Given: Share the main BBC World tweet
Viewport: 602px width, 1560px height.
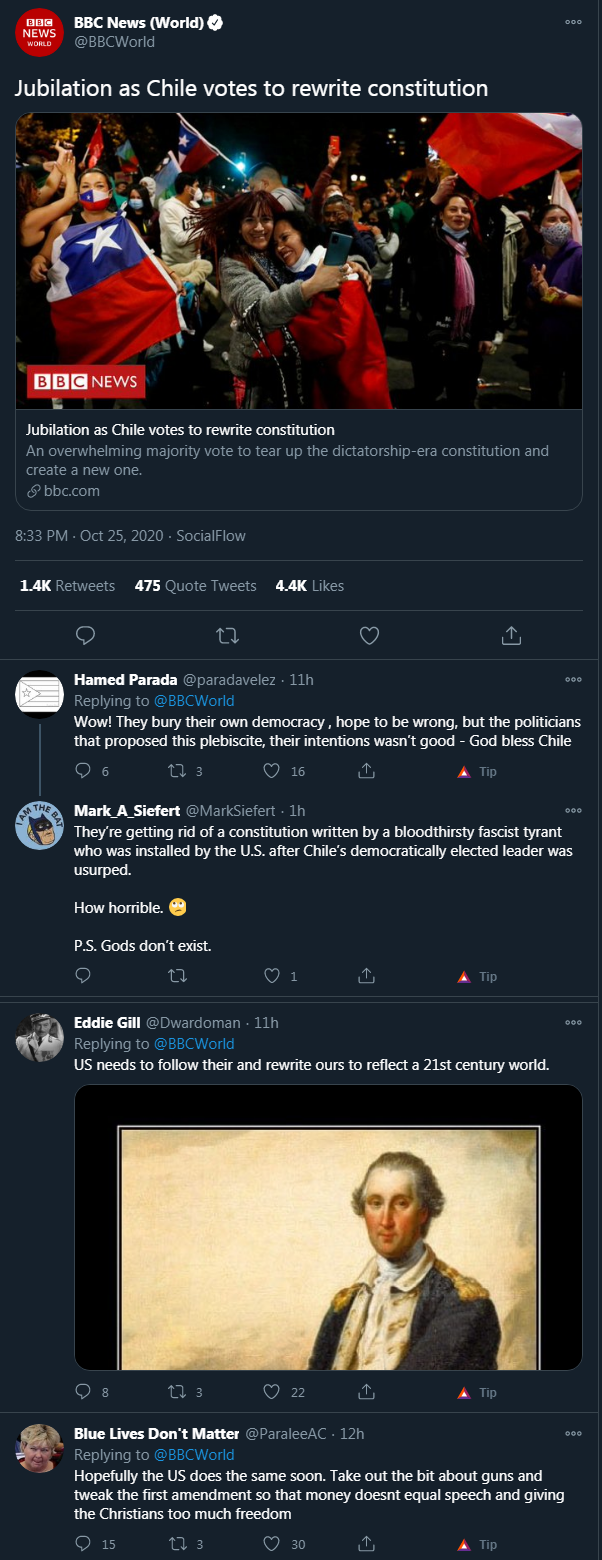Looking at the screenshot, I should (x=510, y=635).
